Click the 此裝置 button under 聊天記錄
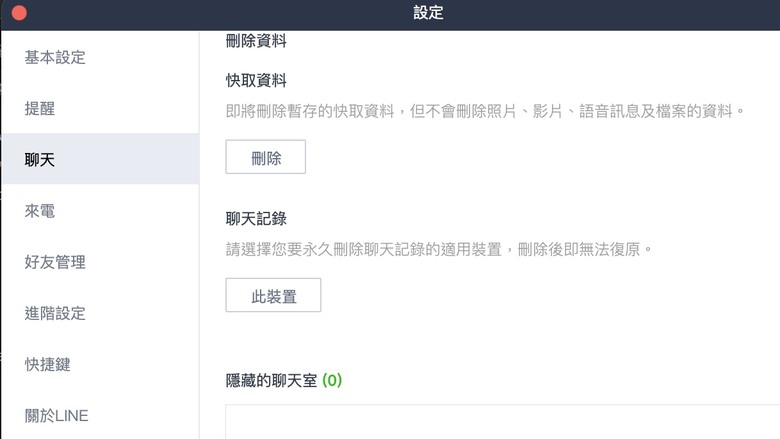The width and height of the screenshot is (780, 439). pyautogui.click(x=273, y=295)
